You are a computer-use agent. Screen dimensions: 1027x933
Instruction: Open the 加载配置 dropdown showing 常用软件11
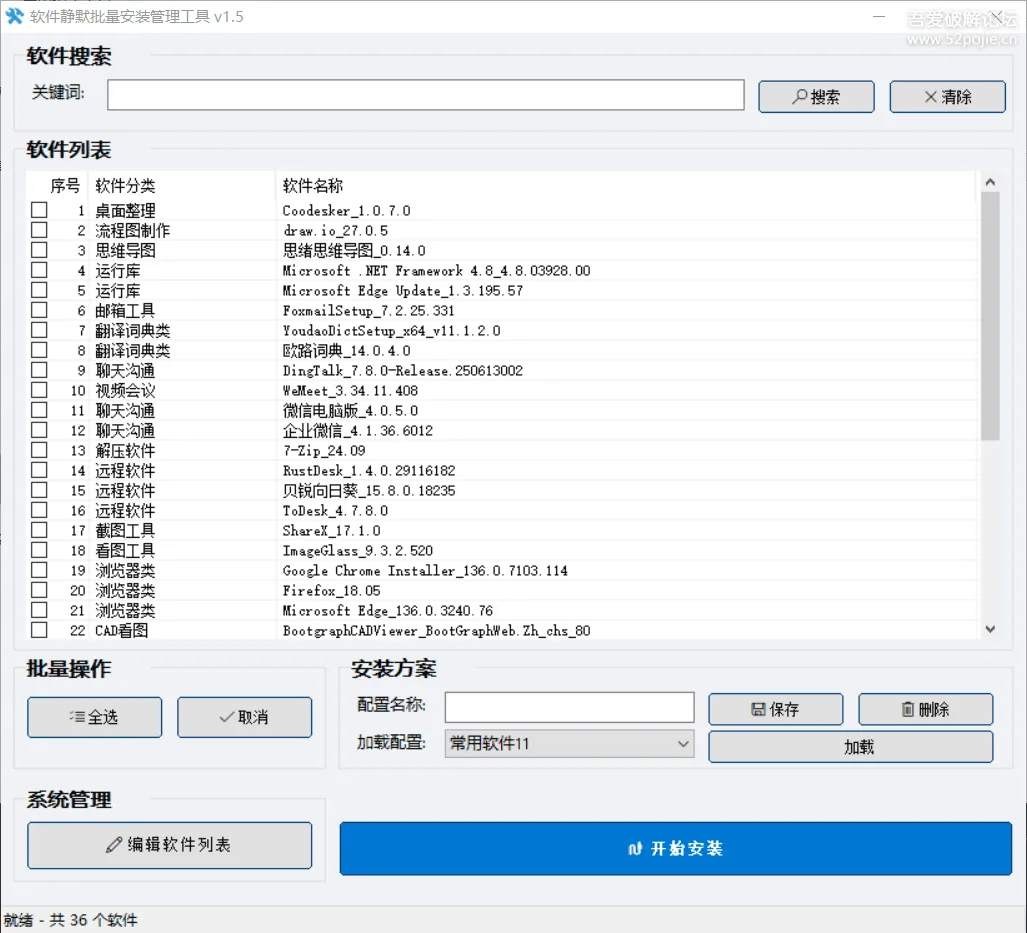[568, 743]
